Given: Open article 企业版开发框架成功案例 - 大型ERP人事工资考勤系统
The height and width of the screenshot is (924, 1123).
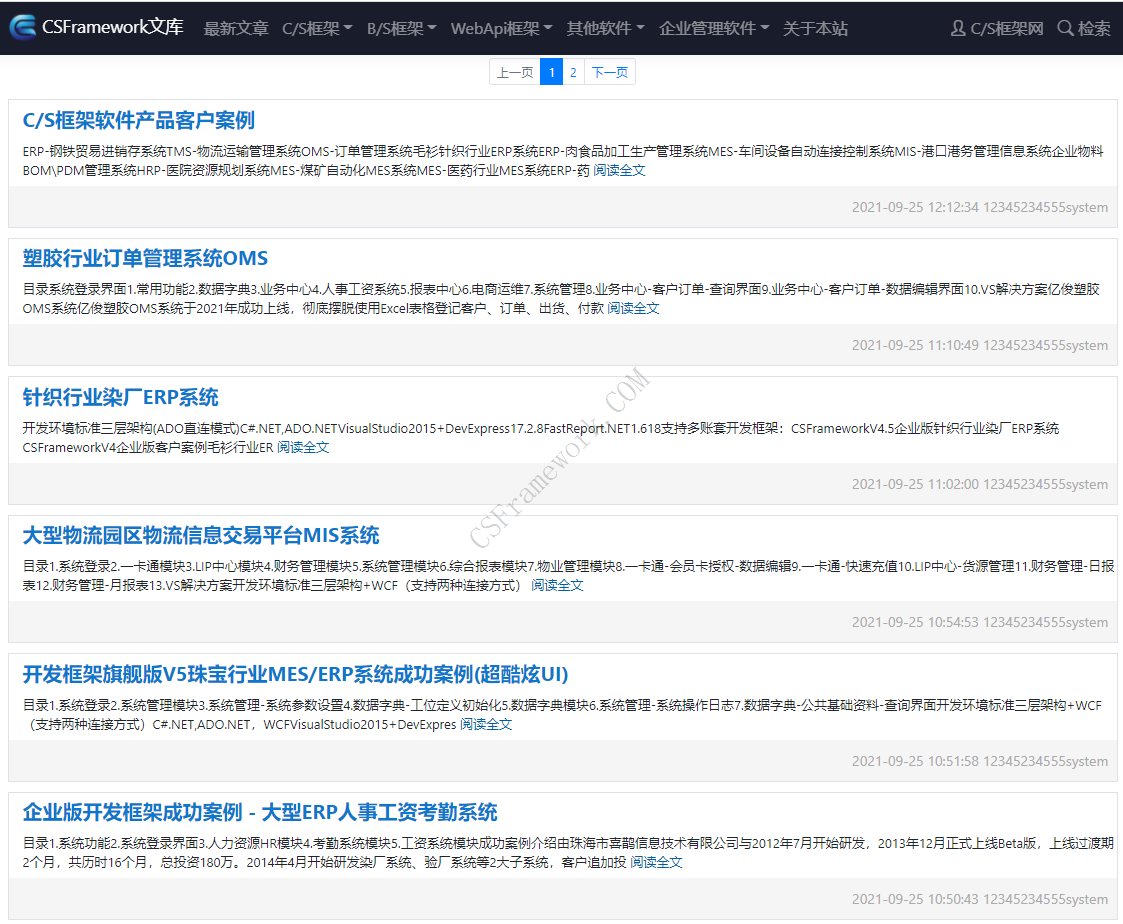Looking at the screenshot, I should 259,812.
